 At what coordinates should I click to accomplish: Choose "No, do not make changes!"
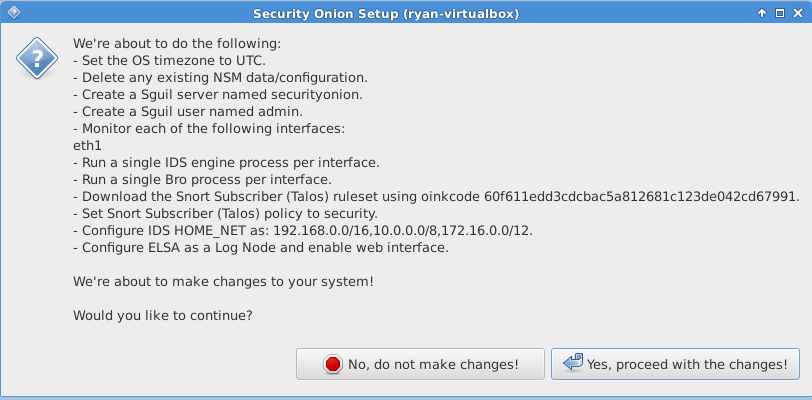coord(420,364)
